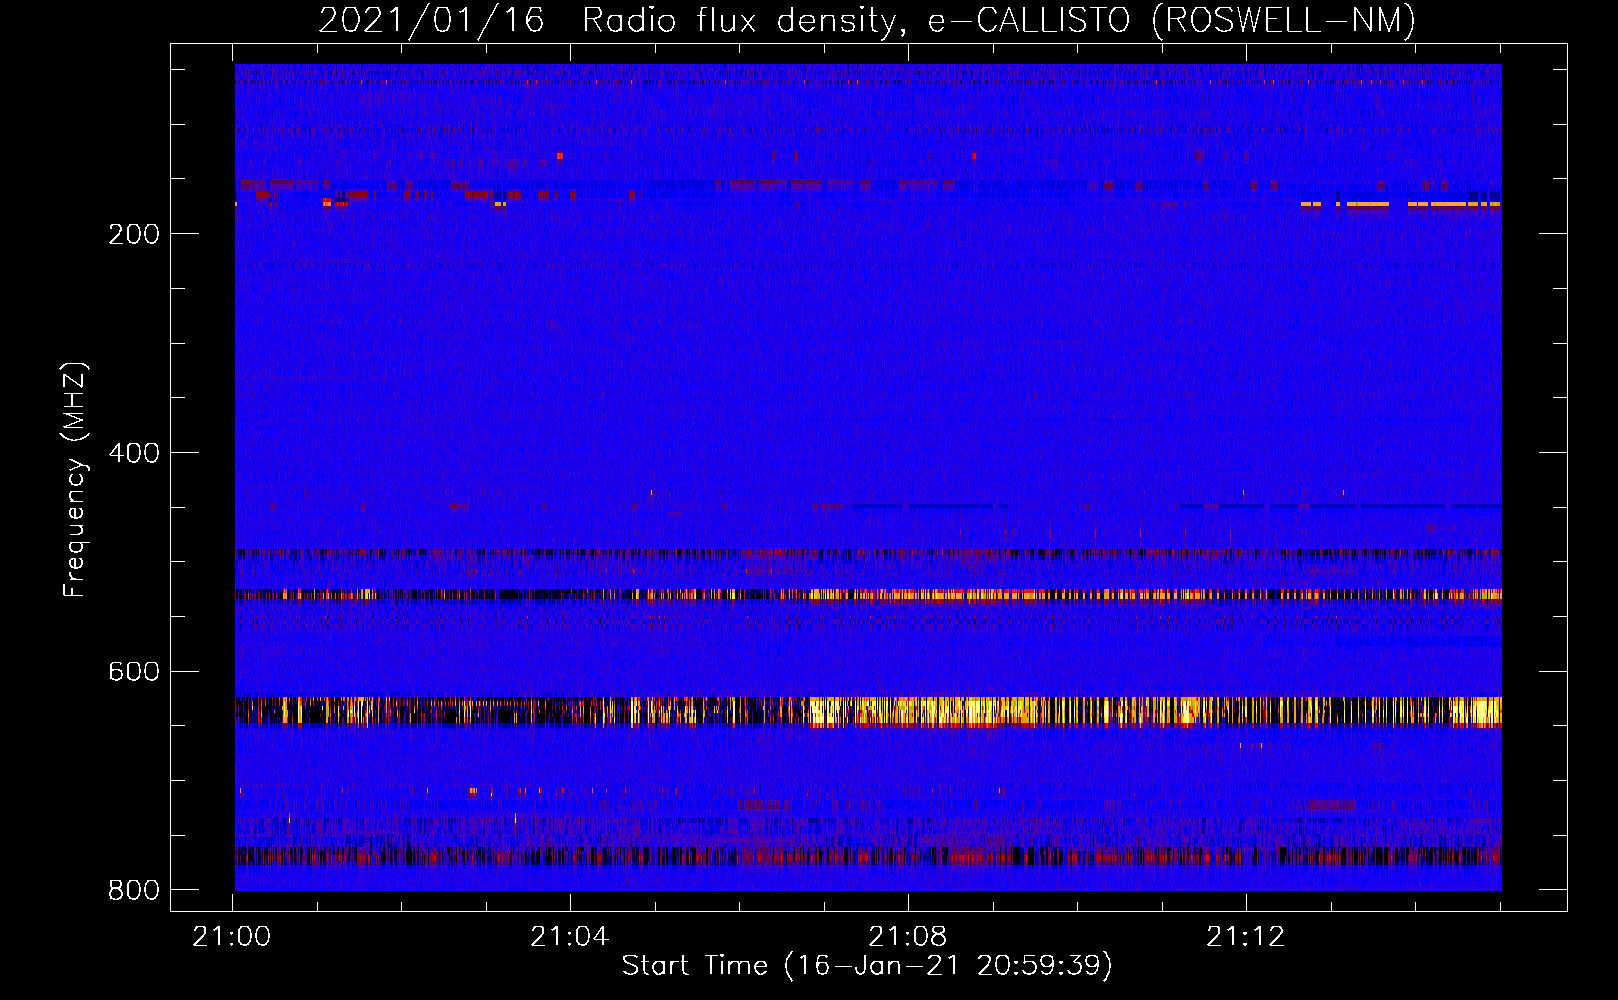Click the '21:00' time tick label
1618x1000 pixels.
[x=232, y=937]
